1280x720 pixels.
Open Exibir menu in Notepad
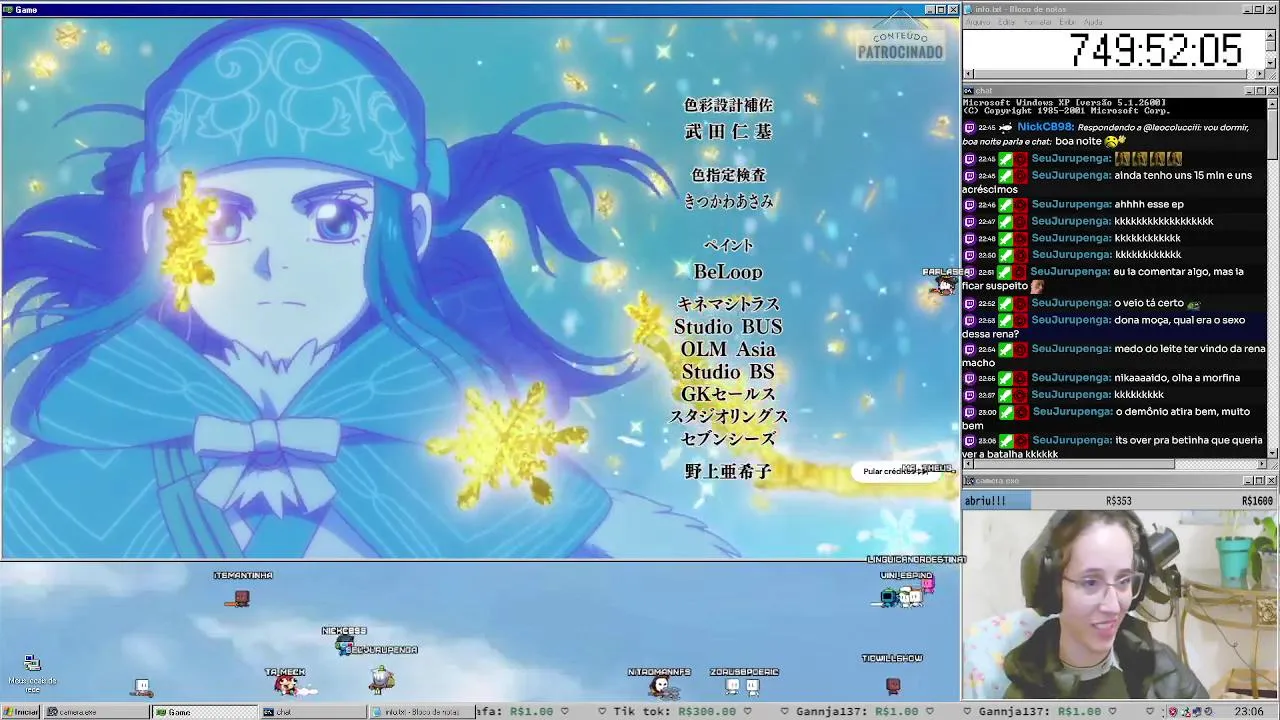click(x=1068, y=22)
